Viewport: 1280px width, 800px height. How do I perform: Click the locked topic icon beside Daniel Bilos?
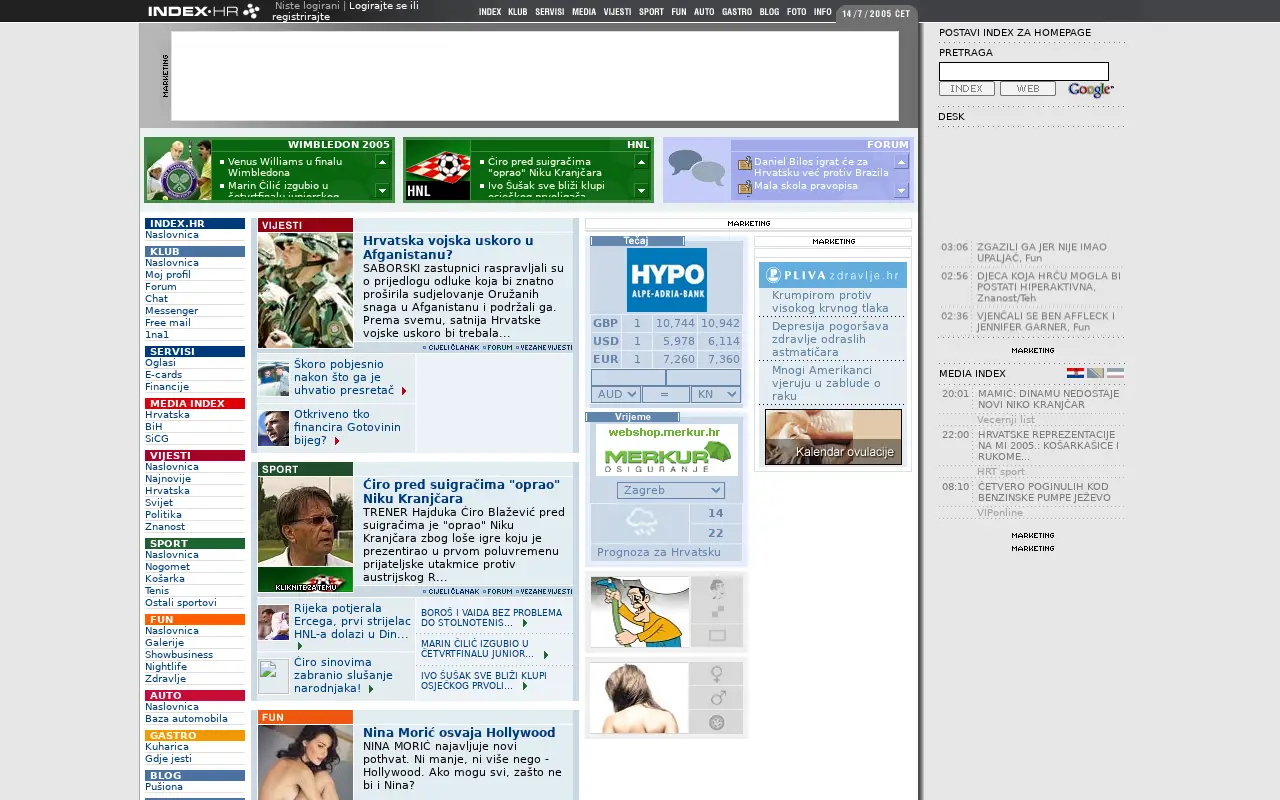[x=744, y=163]
